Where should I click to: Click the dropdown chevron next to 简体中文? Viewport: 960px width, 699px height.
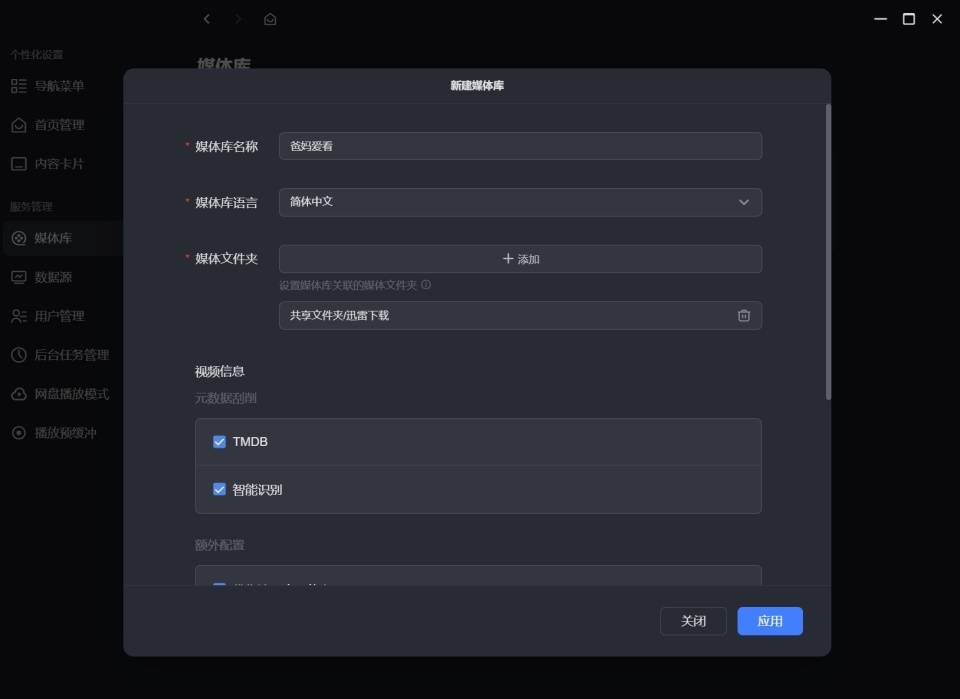point(743,203)
